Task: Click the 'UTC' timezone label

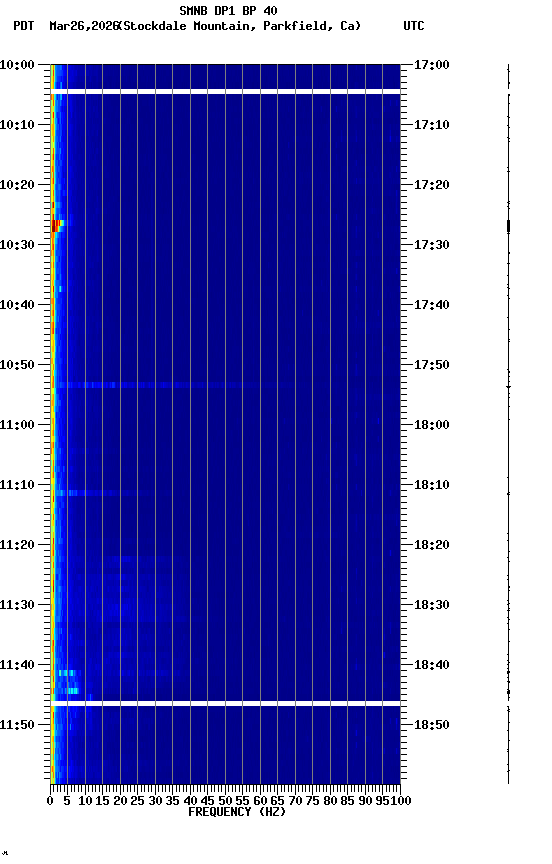Action: [414, 26]
